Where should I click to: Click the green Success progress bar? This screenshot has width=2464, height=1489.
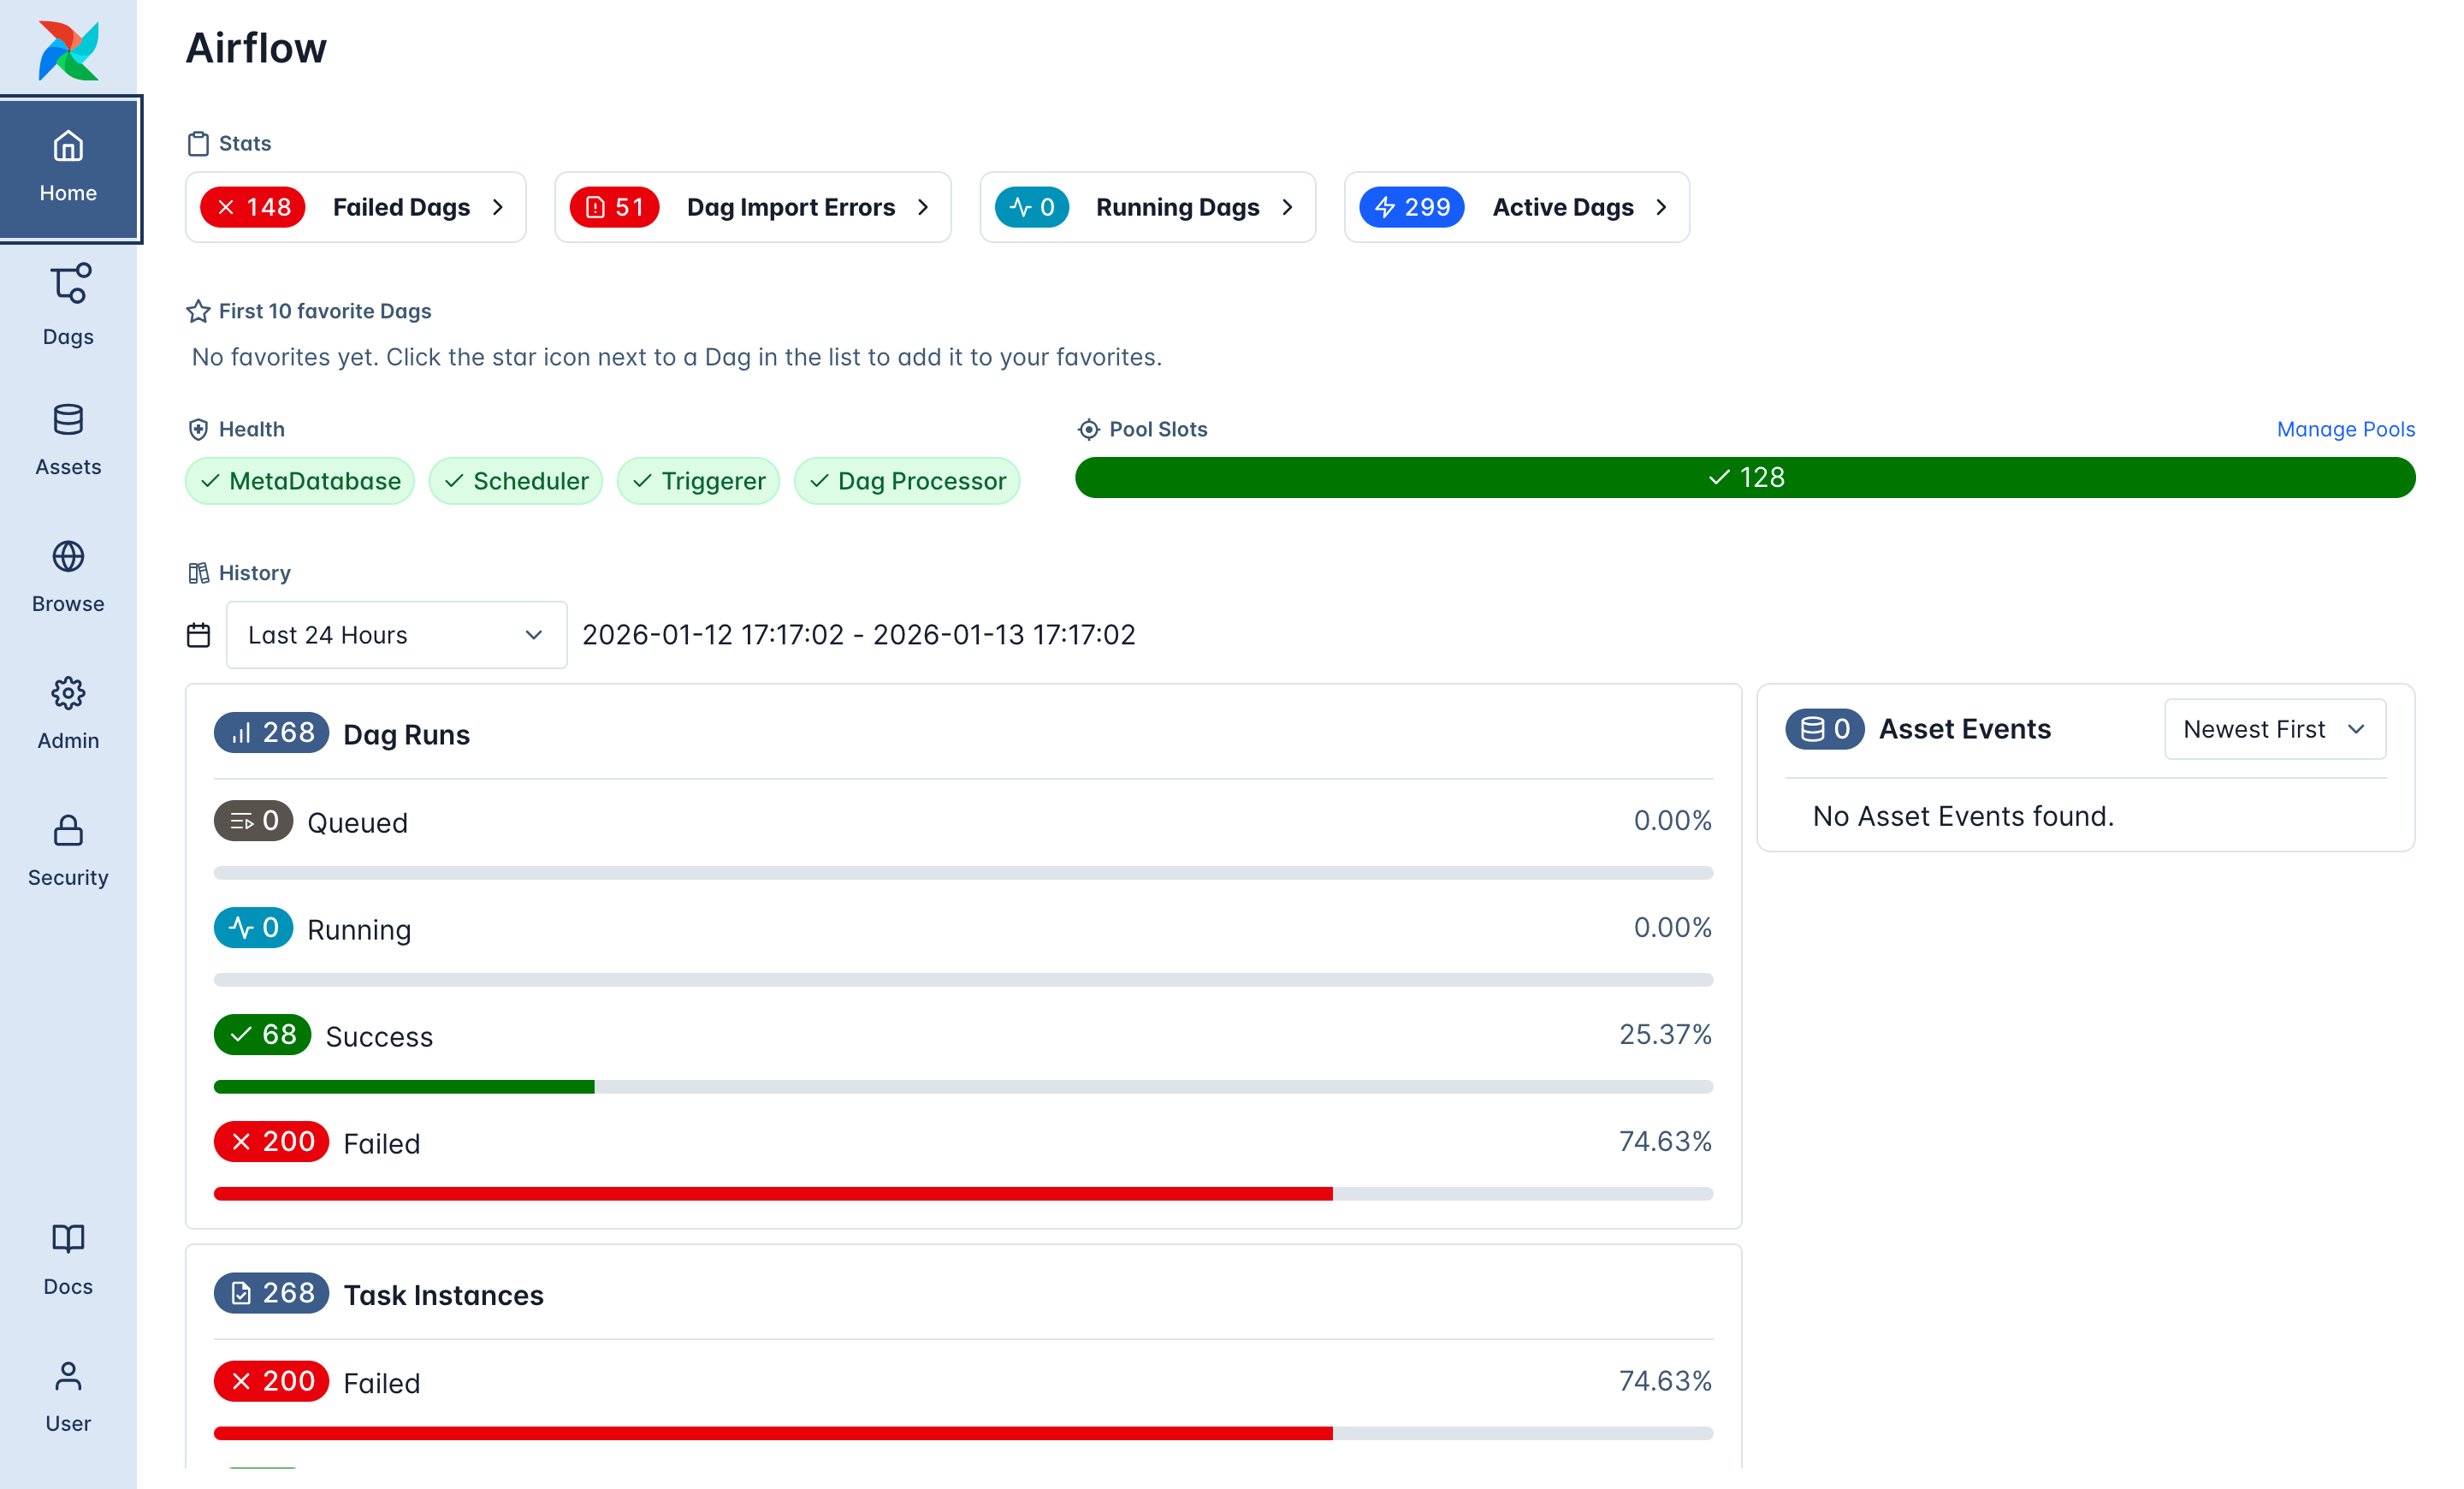(404, 1087)
